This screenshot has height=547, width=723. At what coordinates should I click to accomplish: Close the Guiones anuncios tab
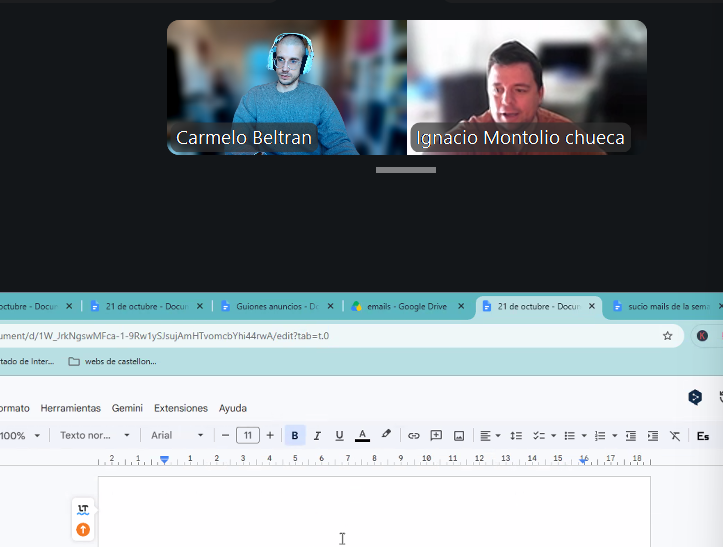pos(330,306)
